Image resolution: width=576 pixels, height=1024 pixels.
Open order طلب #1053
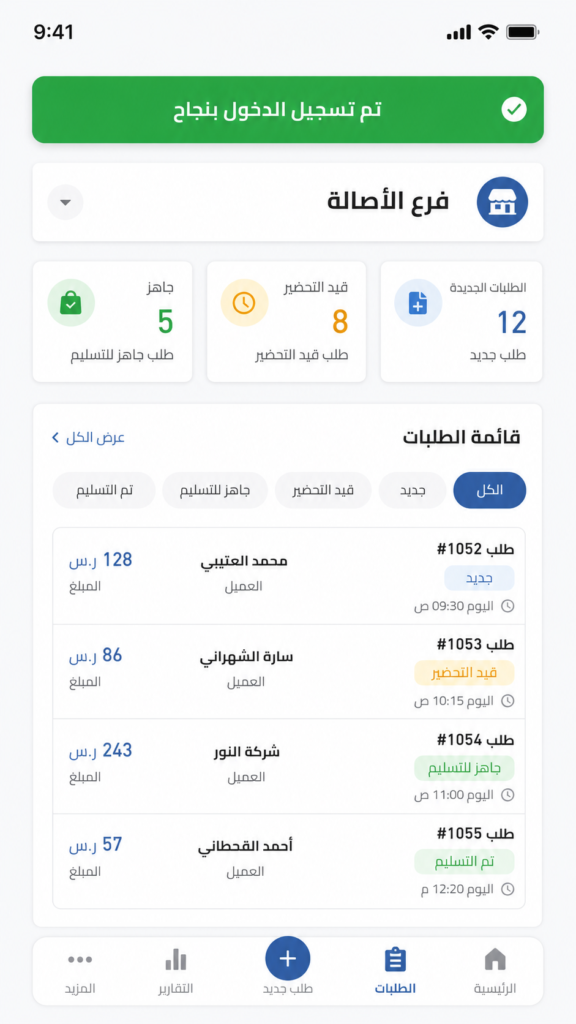[289, 672]
